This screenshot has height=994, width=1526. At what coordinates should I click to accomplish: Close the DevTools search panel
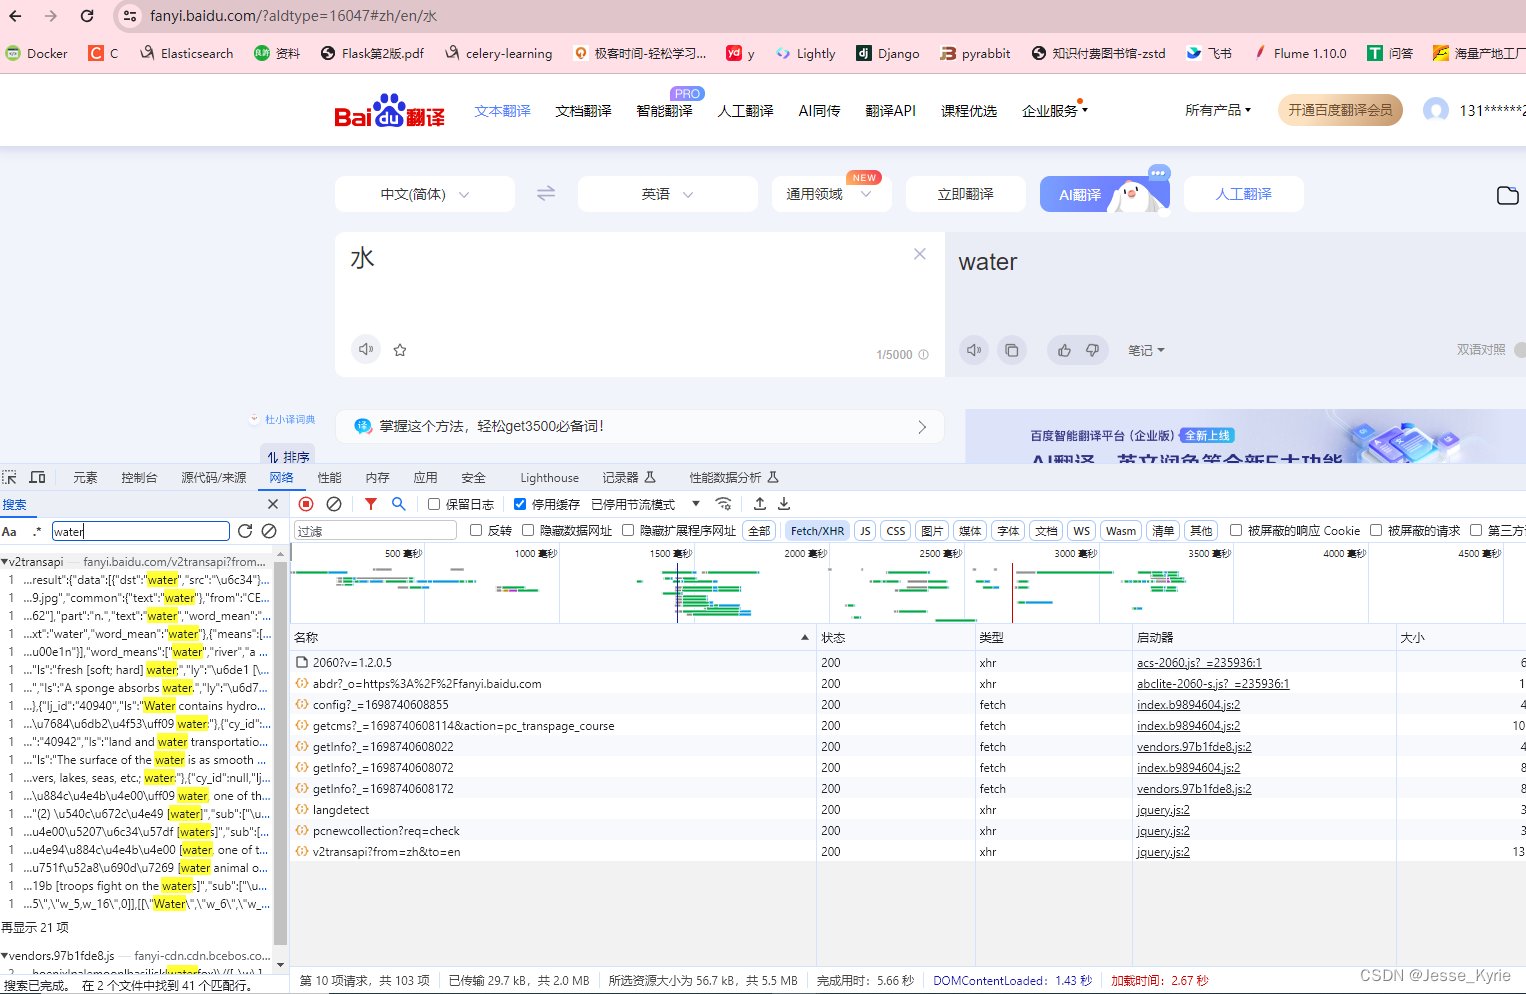(x=273, y=504)
